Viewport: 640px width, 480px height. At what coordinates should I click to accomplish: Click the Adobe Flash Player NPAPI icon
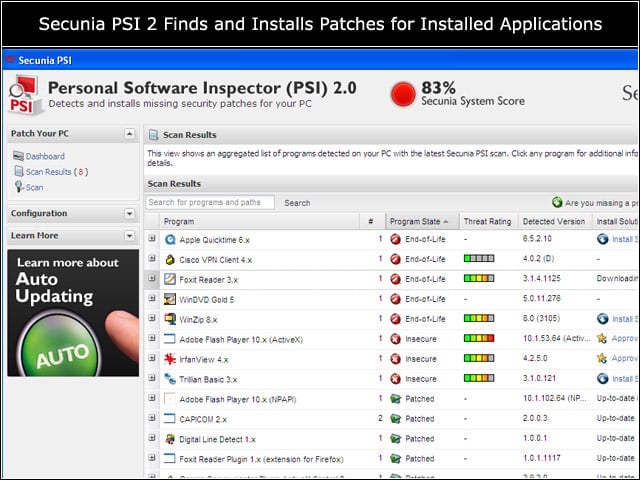click(170, 399)
